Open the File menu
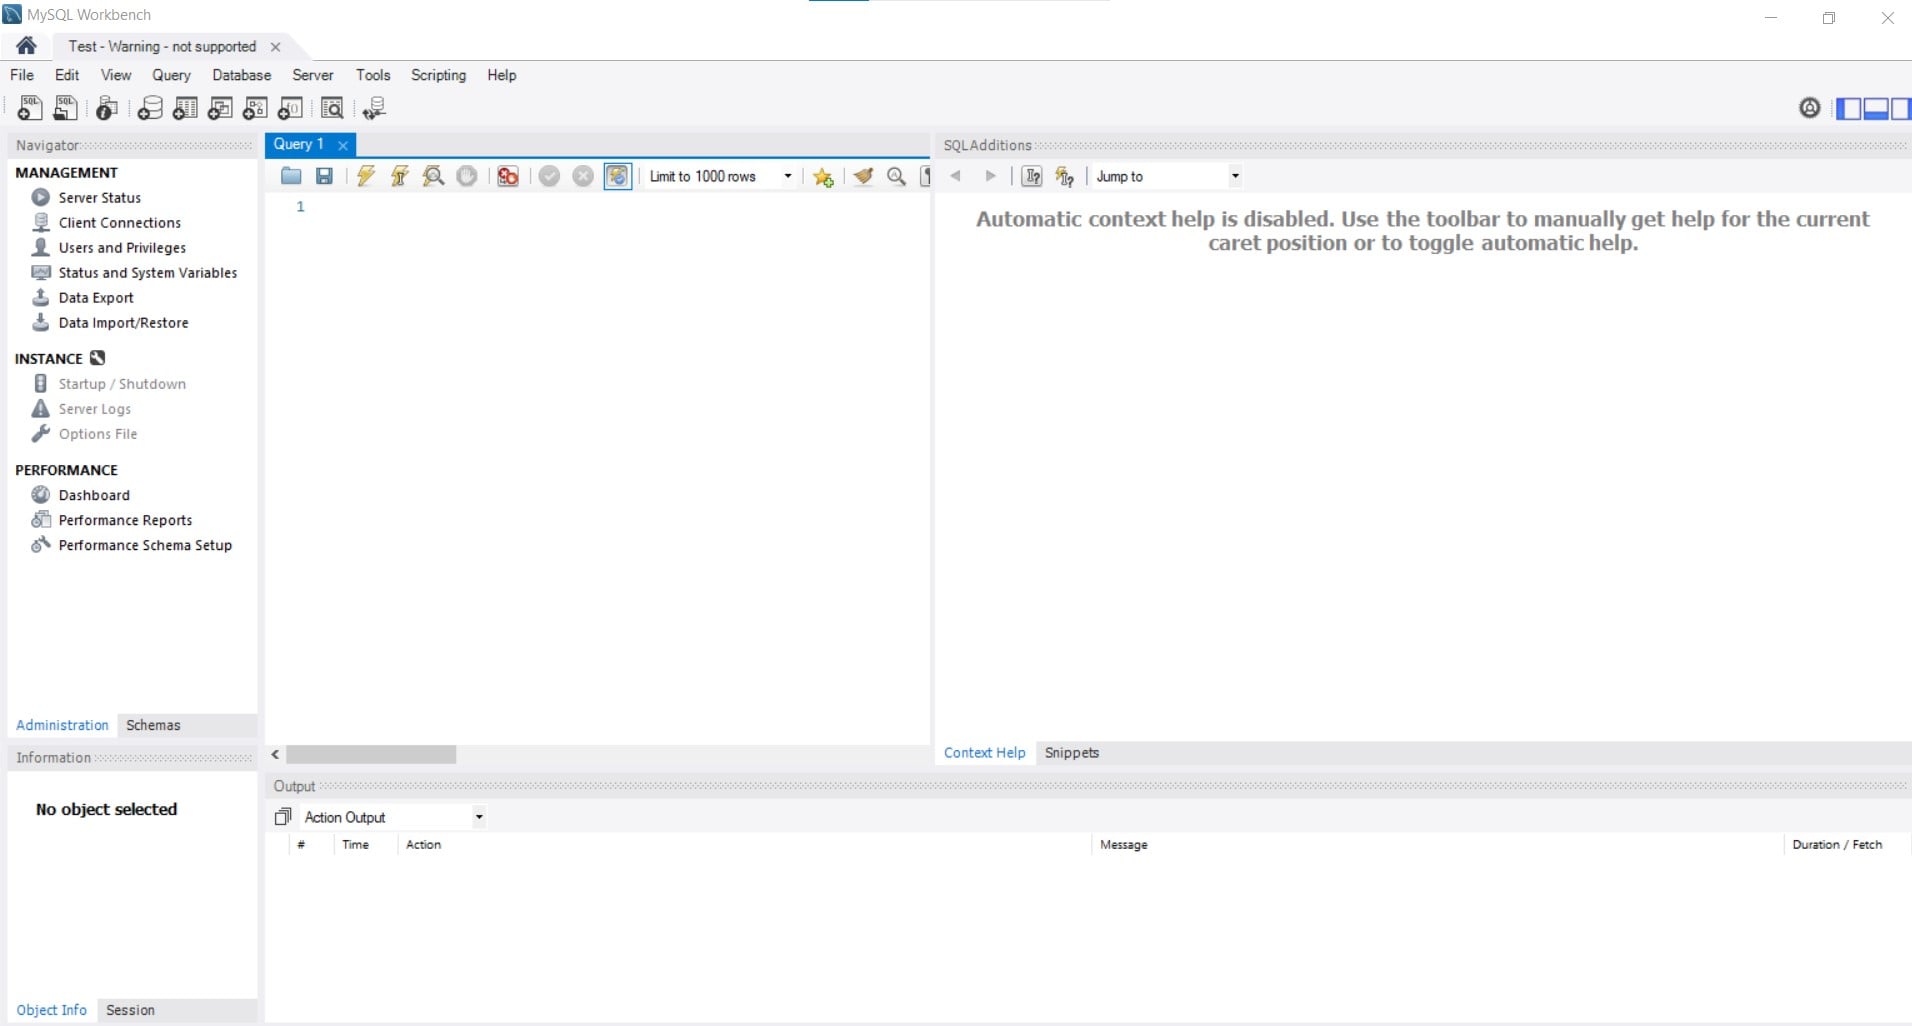1912x1026 pixels. (x=22, y=75)
